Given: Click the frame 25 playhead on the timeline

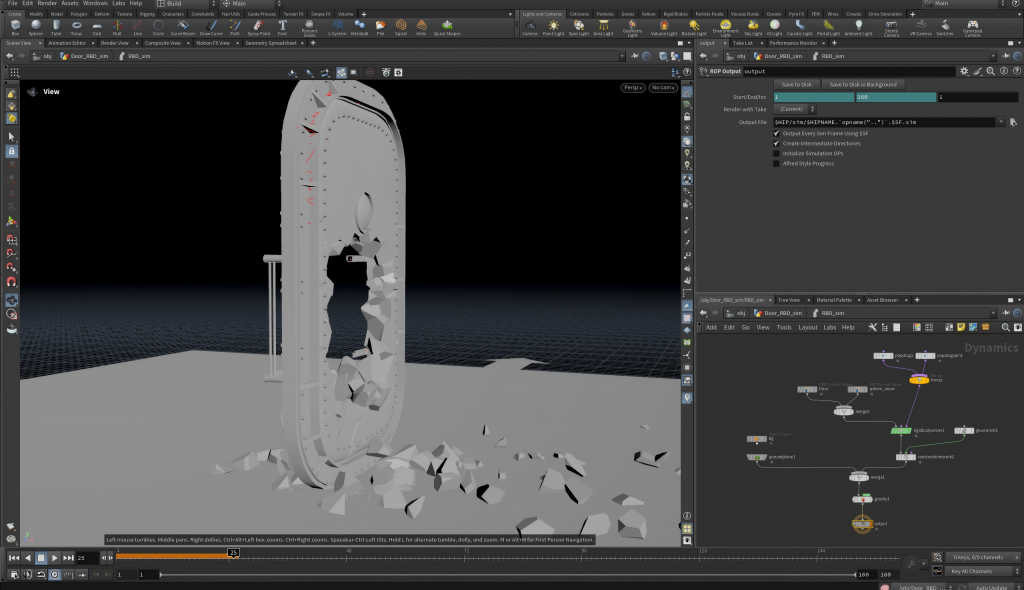Looking at the screenshot, I should pos(233,553).
